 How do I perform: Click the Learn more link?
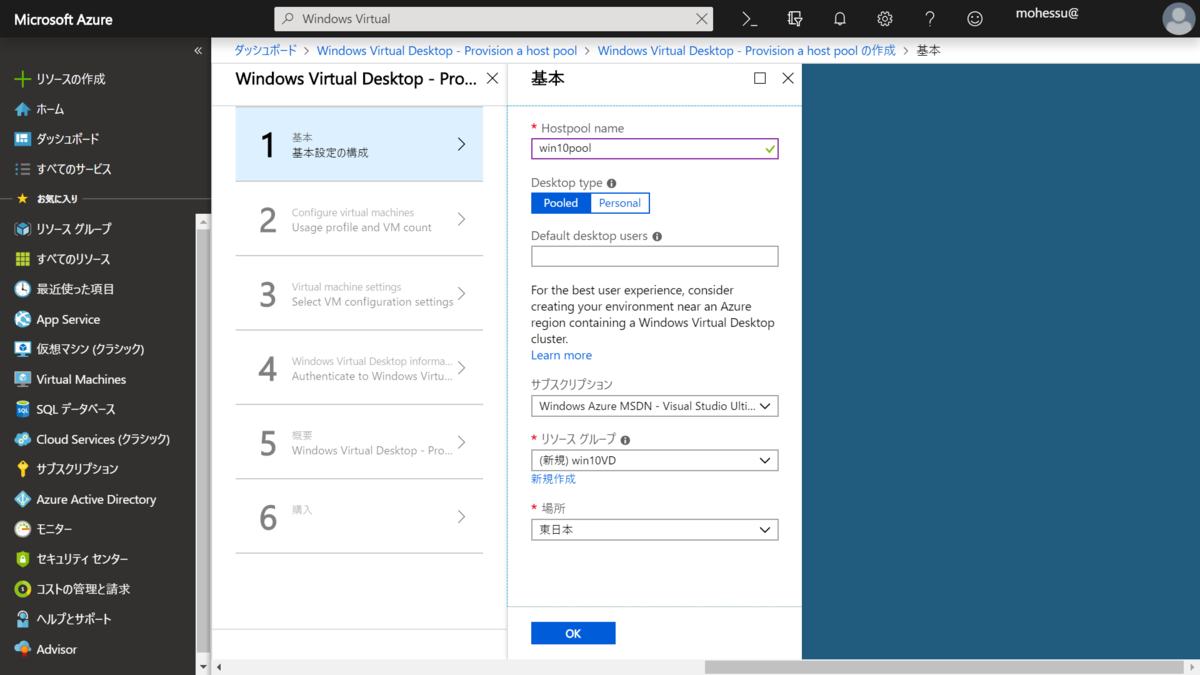tap(561, 355)
